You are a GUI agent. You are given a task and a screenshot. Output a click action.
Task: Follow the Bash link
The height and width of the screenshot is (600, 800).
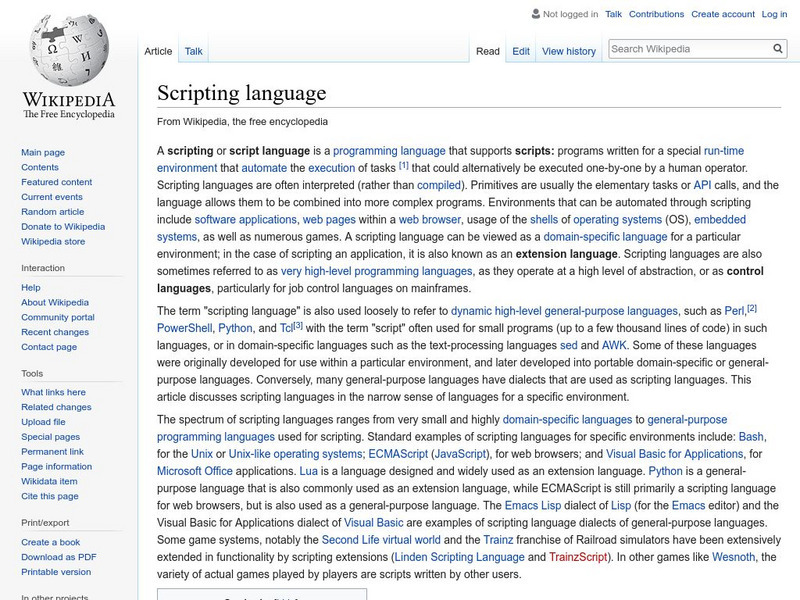[751, 437]
